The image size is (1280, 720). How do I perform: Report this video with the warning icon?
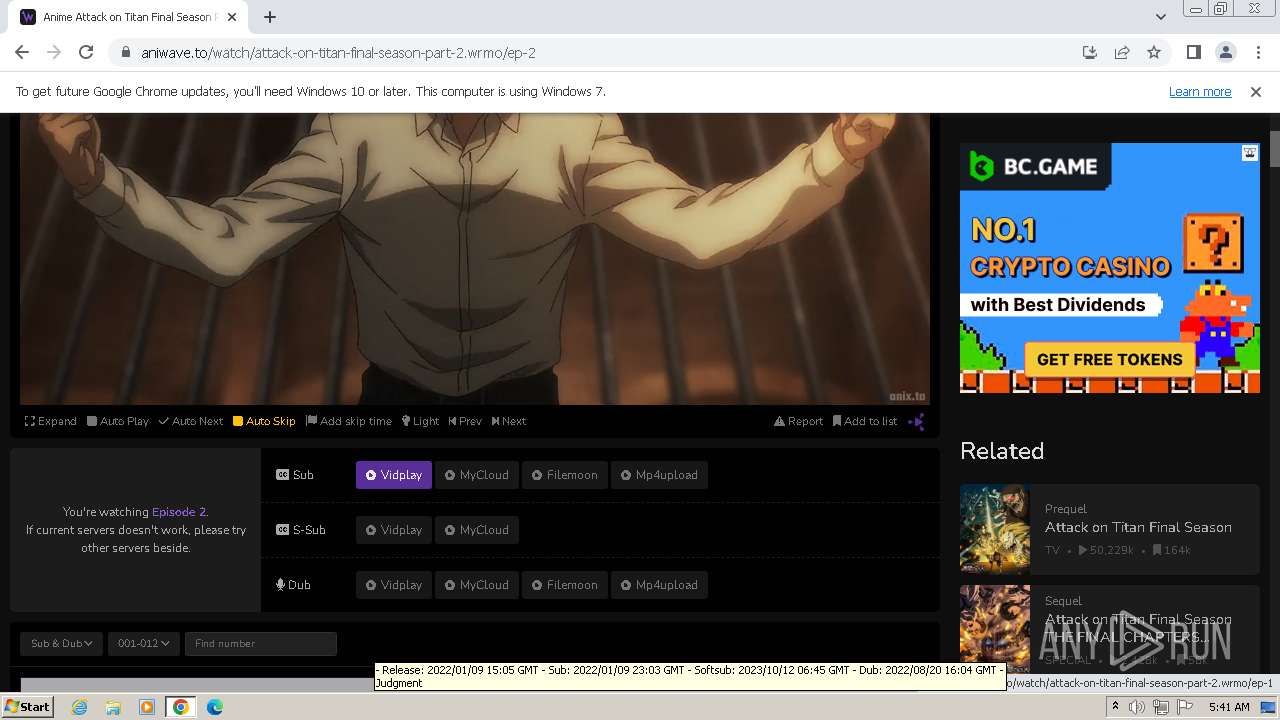[799, 421]
